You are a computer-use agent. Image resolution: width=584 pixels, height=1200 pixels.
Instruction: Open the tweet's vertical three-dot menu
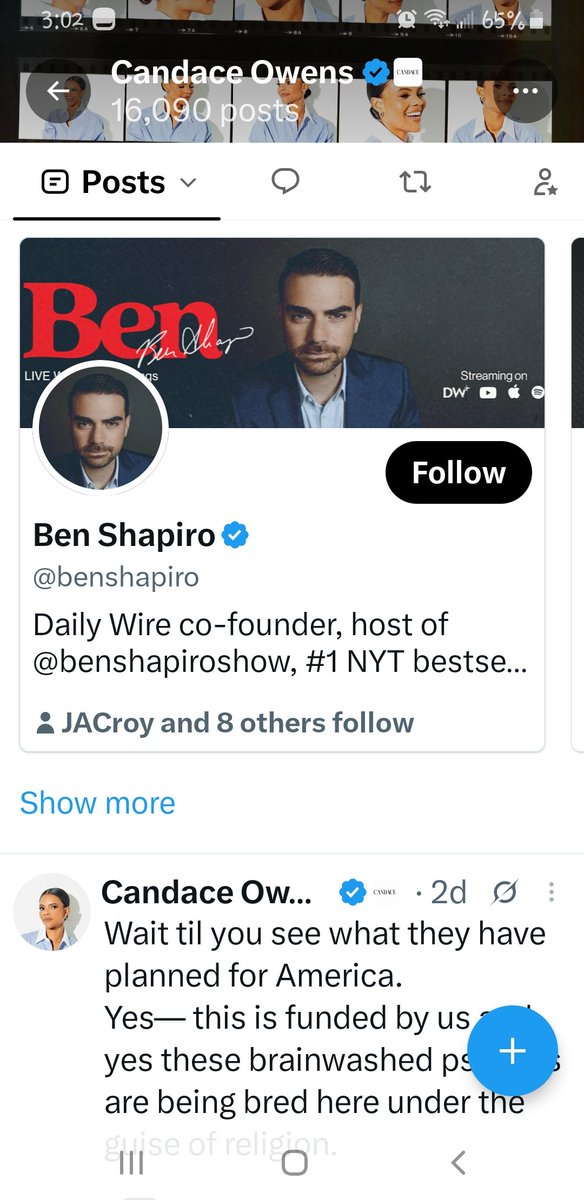coord(552,892)
